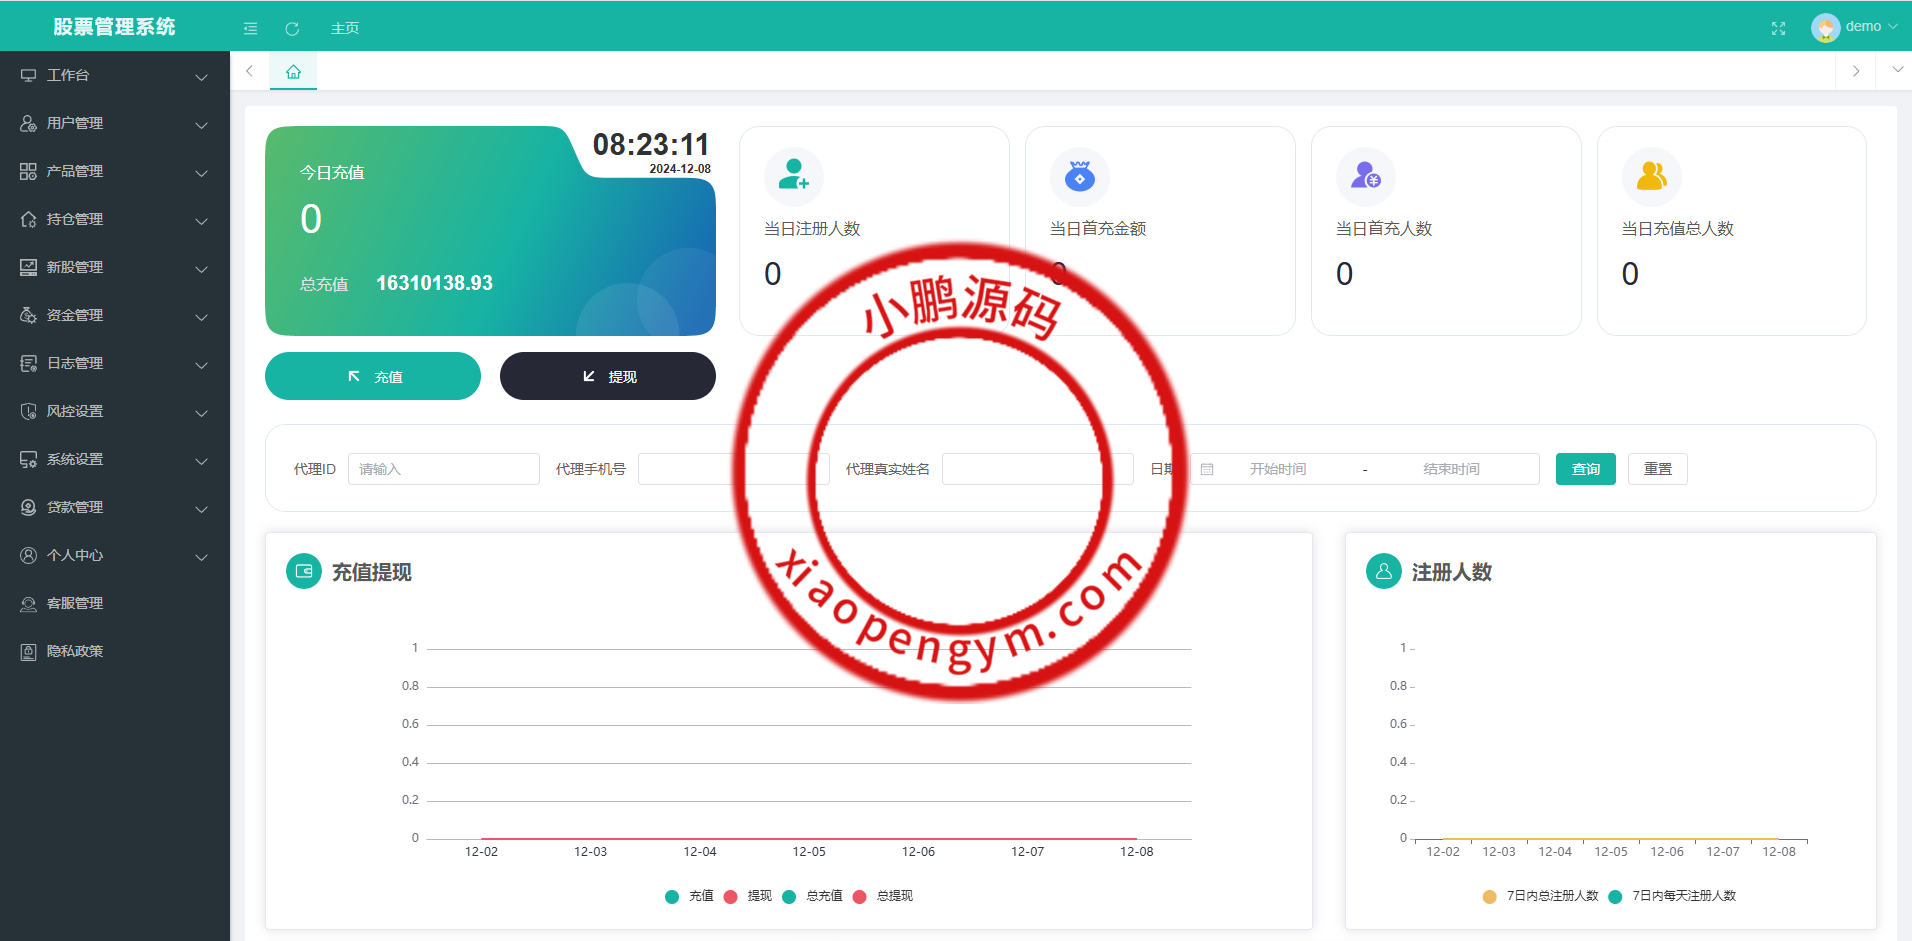1912x941 pixels.
Task: Click the 当日首充金额 money bag icon
Action: (1079, 175)
